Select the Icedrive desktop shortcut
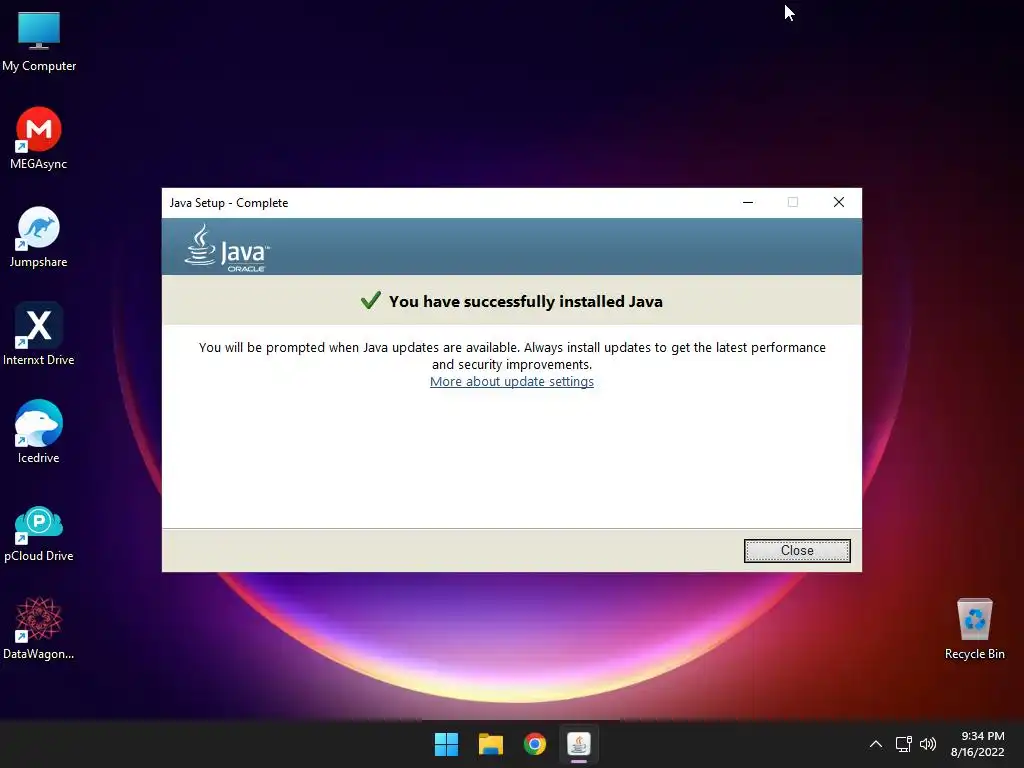The width and height of the screenshot is (1024, 768). [x=39, y=432]
